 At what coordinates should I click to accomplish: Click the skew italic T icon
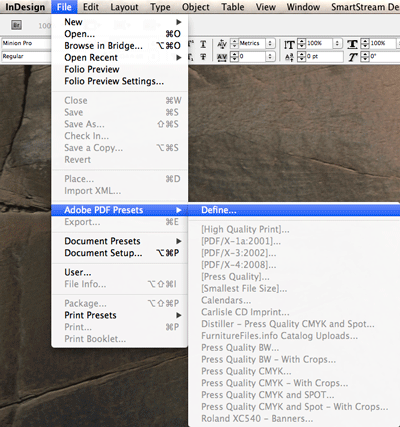coord(353,57)
